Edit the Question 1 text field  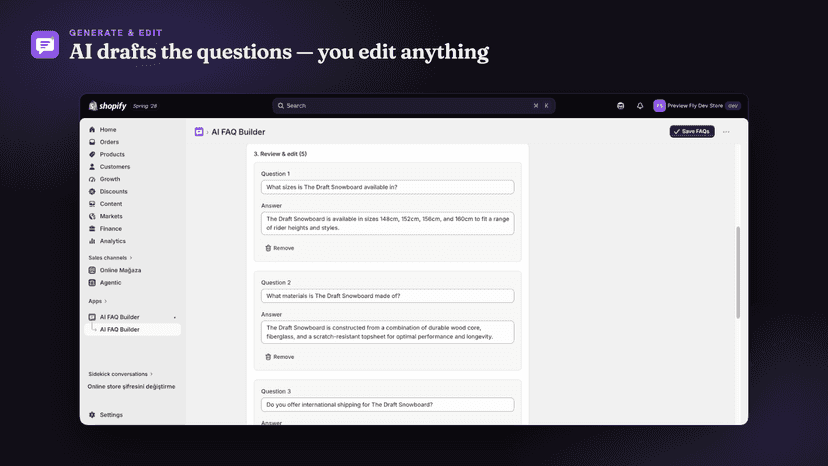click(x=387, y=187)
